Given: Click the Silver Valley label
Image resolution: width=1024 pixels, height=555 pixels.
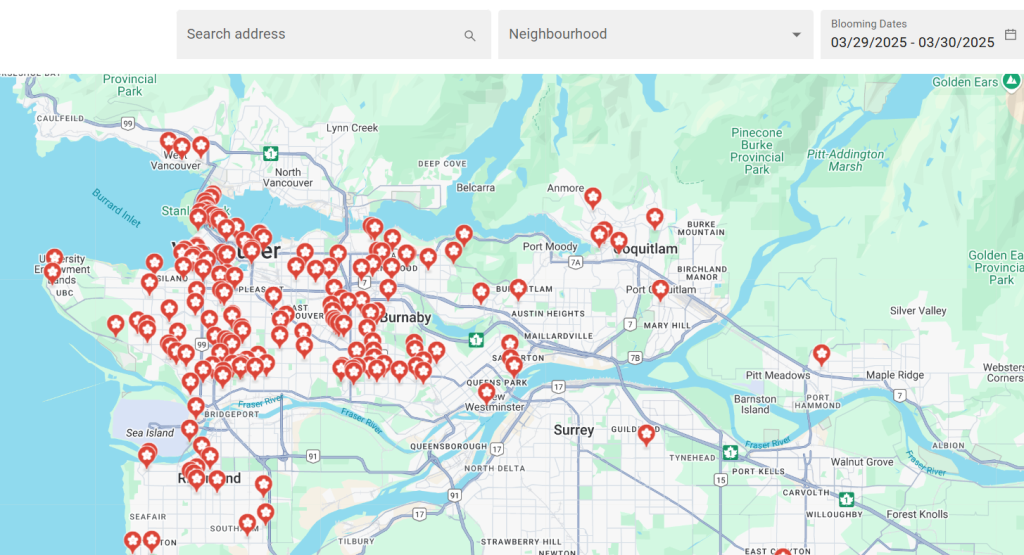Looking at the screenshot, I should click(x=918, y=311).
